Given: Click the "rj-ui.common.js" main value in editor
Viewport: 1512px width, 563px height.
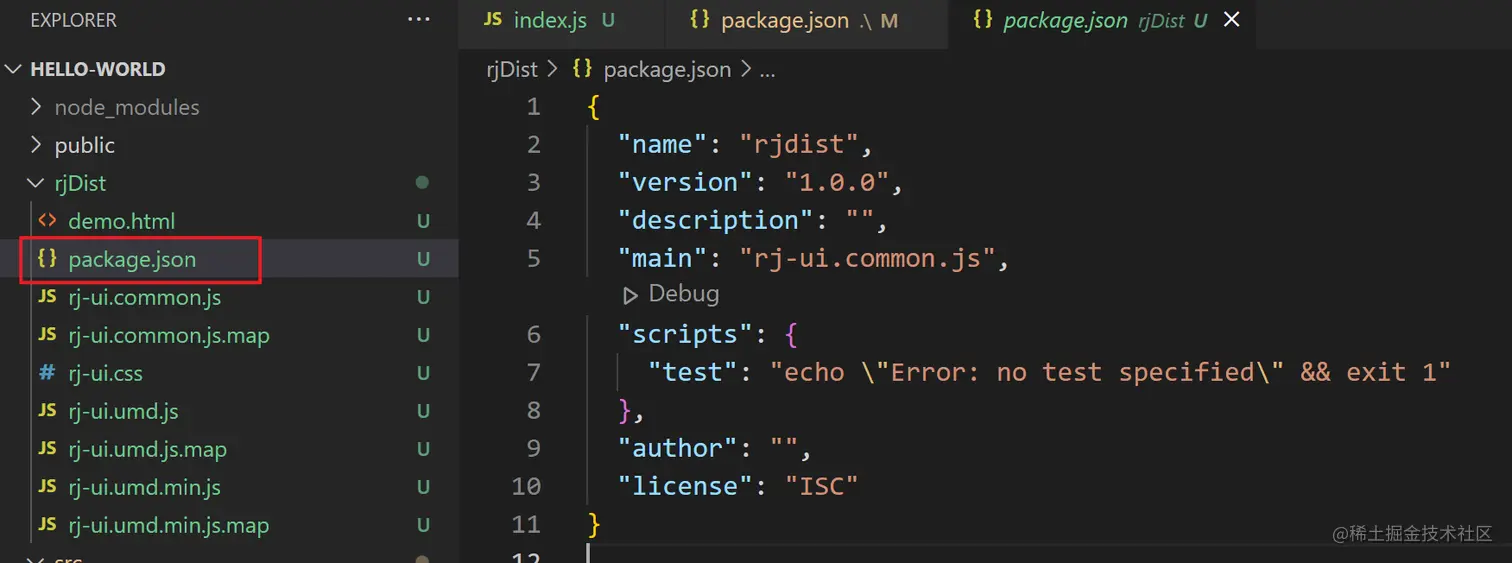Looking at the screenshot, I should (867, 258).
